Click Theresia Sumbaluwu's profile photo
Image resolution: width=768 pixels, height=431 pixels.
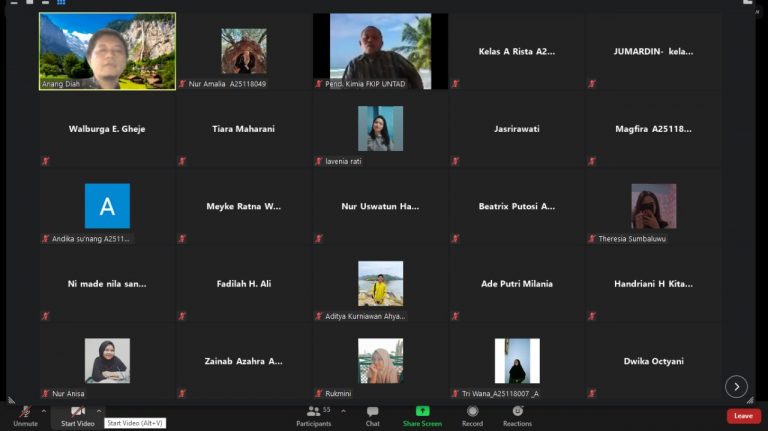[x=653, y=206]
